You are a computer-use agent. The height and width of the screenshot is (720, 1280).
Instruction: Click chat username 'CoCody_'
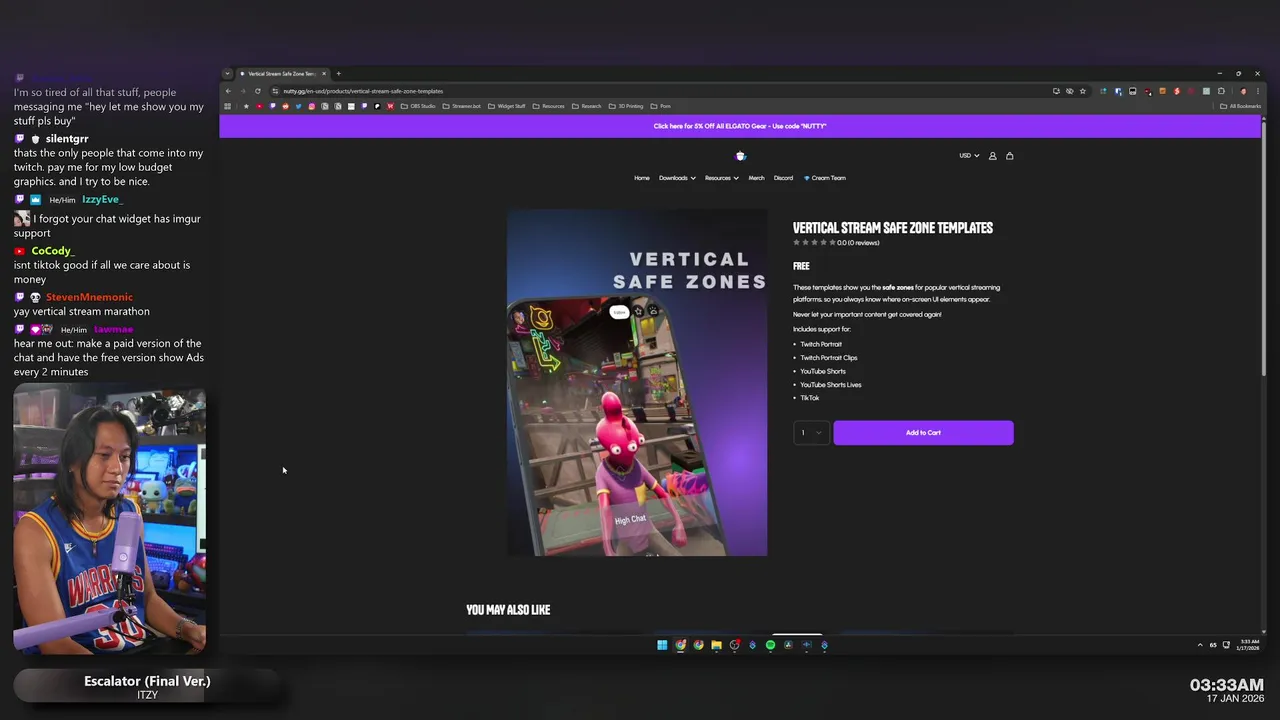click(53, 251)
